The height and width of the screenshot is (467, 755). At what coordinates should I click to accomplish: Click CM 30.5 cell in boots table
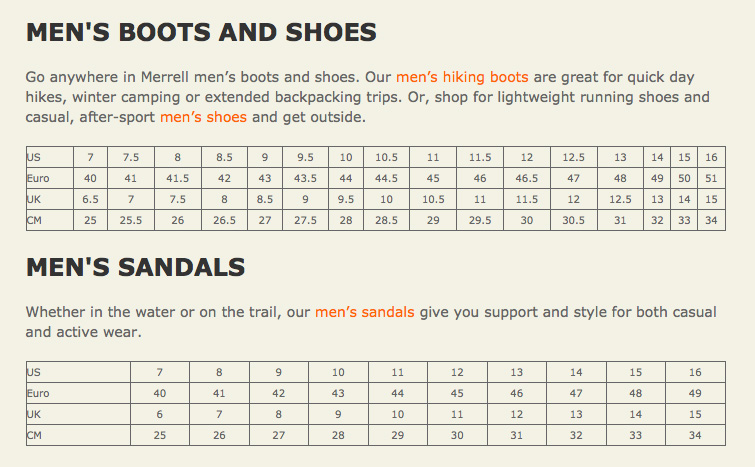point(573,220)
